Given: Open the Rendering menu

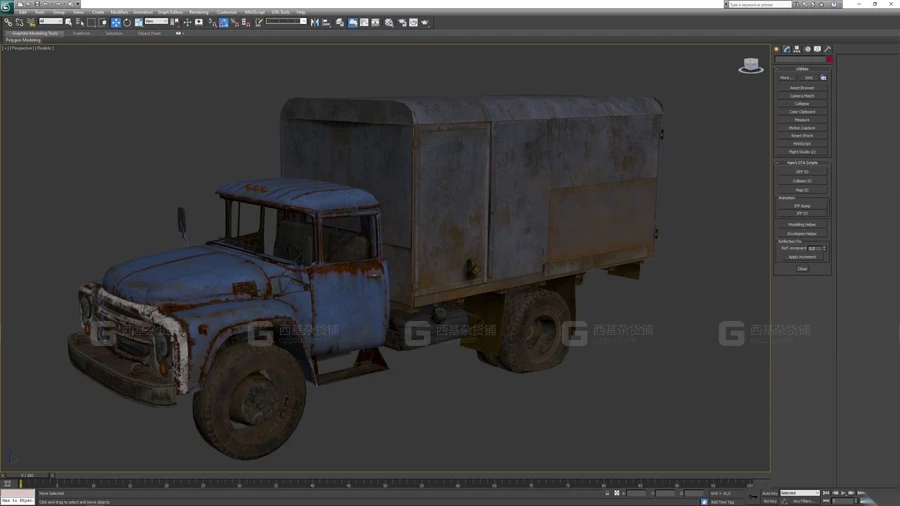Looking at the screenshot, I should (199, 12).
